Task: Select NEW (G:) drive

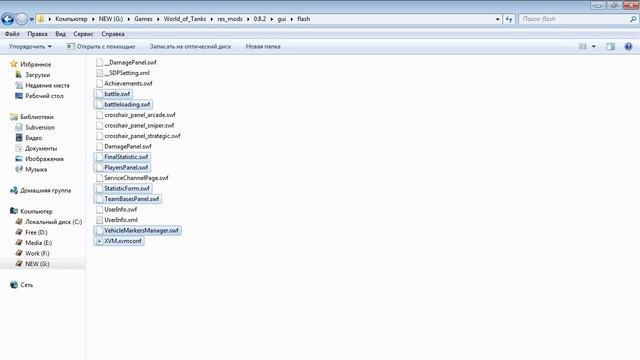Action: pyautogui.click(x=32, y=264)
